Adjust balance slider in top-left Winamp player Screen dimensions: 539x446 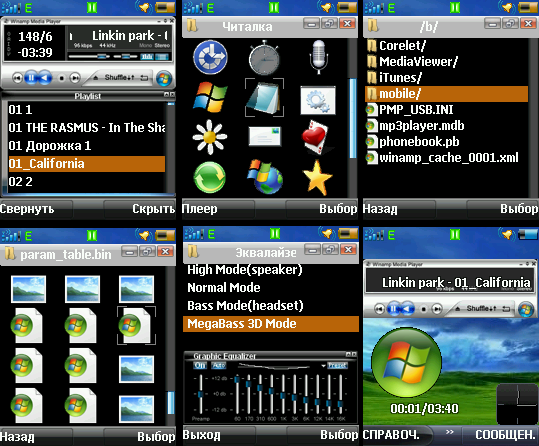coord(125,56)
